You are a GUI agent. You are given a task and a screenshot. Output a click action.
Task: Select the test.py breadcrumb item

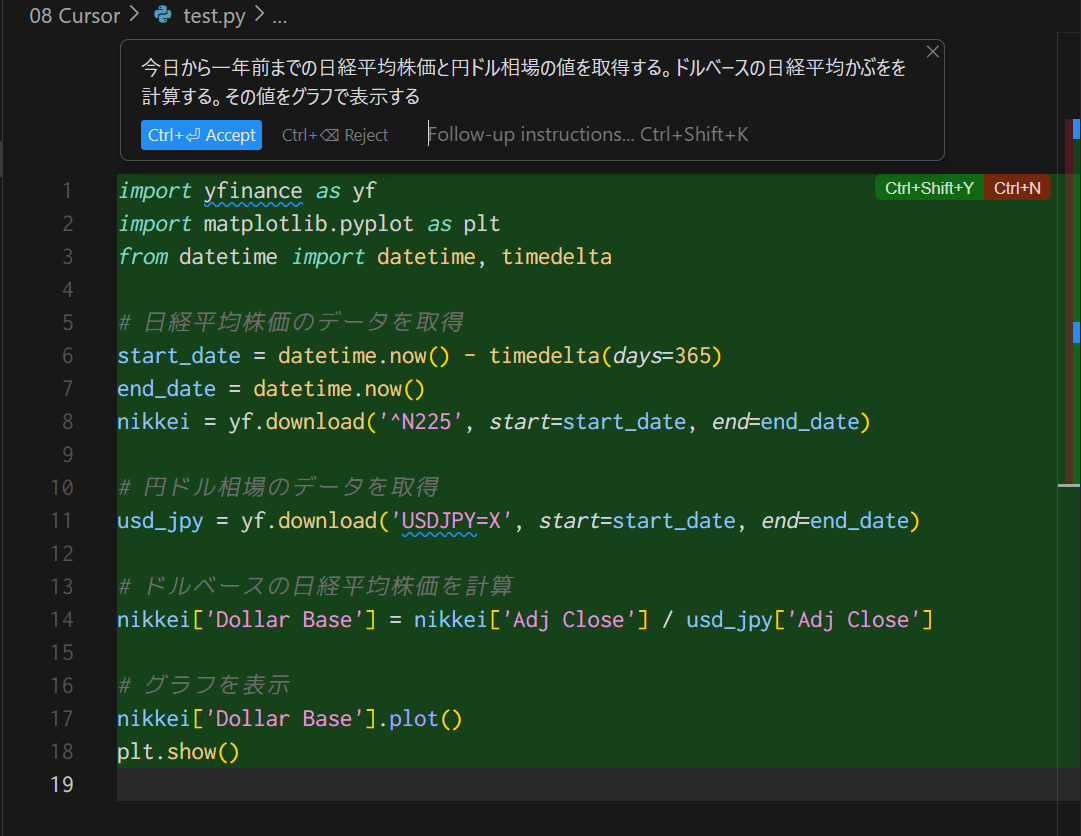[214, 16]
